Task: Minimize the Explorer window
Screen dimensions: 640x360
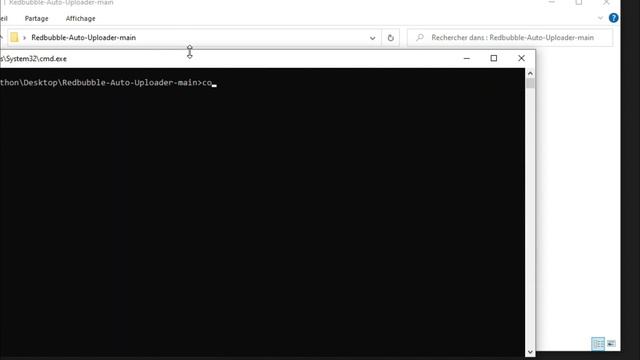Action: [x=552, y=3]
